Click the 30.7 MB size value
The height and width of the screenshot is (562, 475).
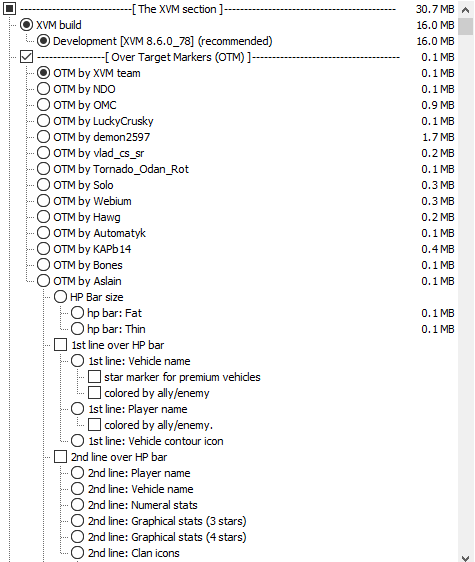435,9
